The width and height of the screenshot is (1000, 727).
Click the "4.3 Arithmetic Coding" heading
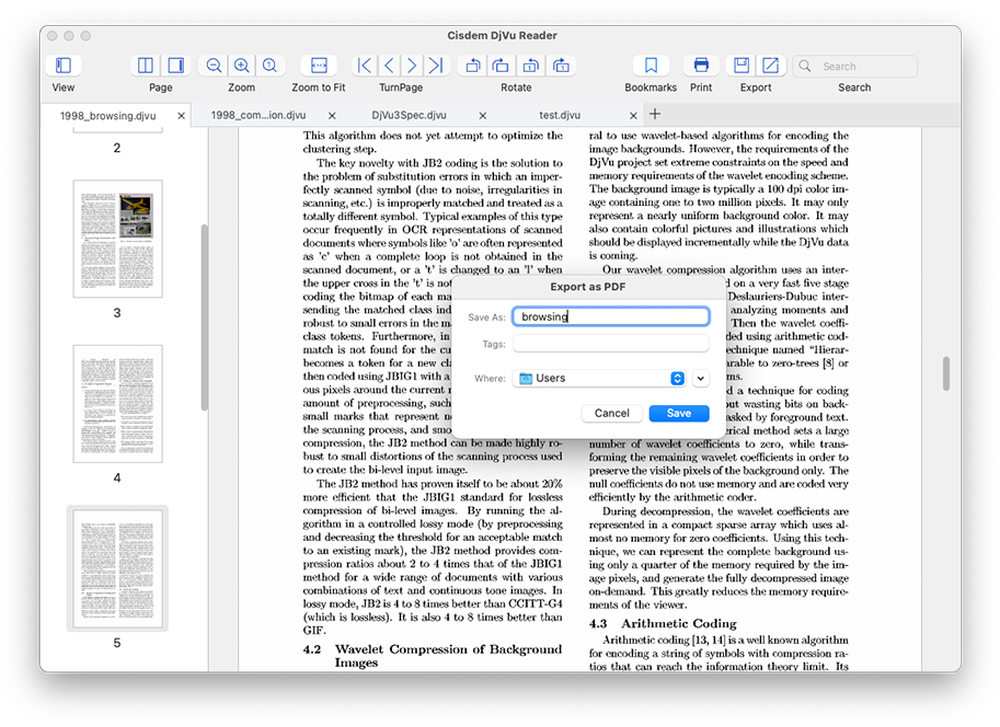point(663,624)
